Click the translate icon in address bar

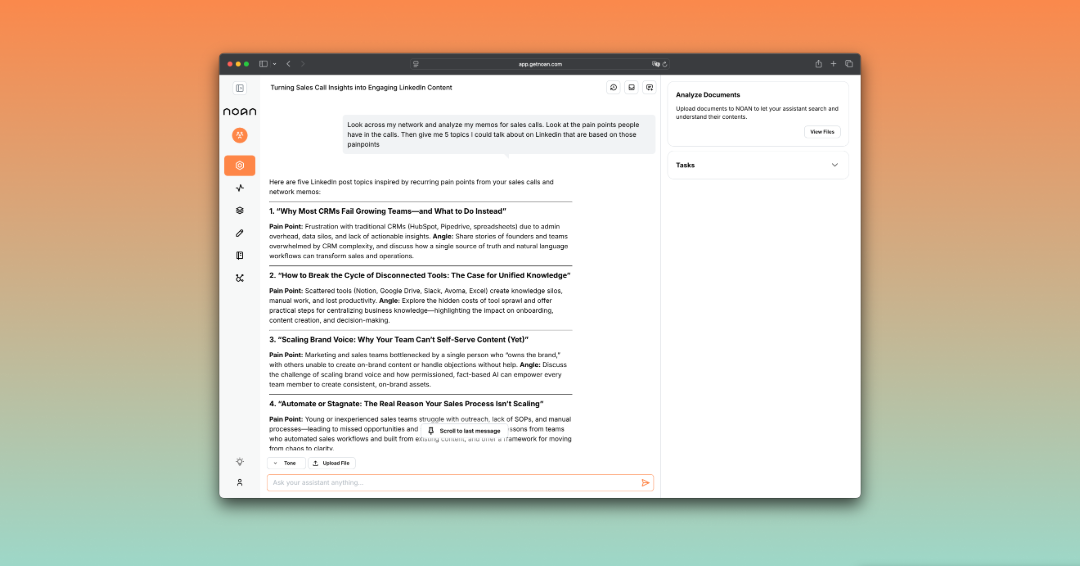click(x=656, y=64)
